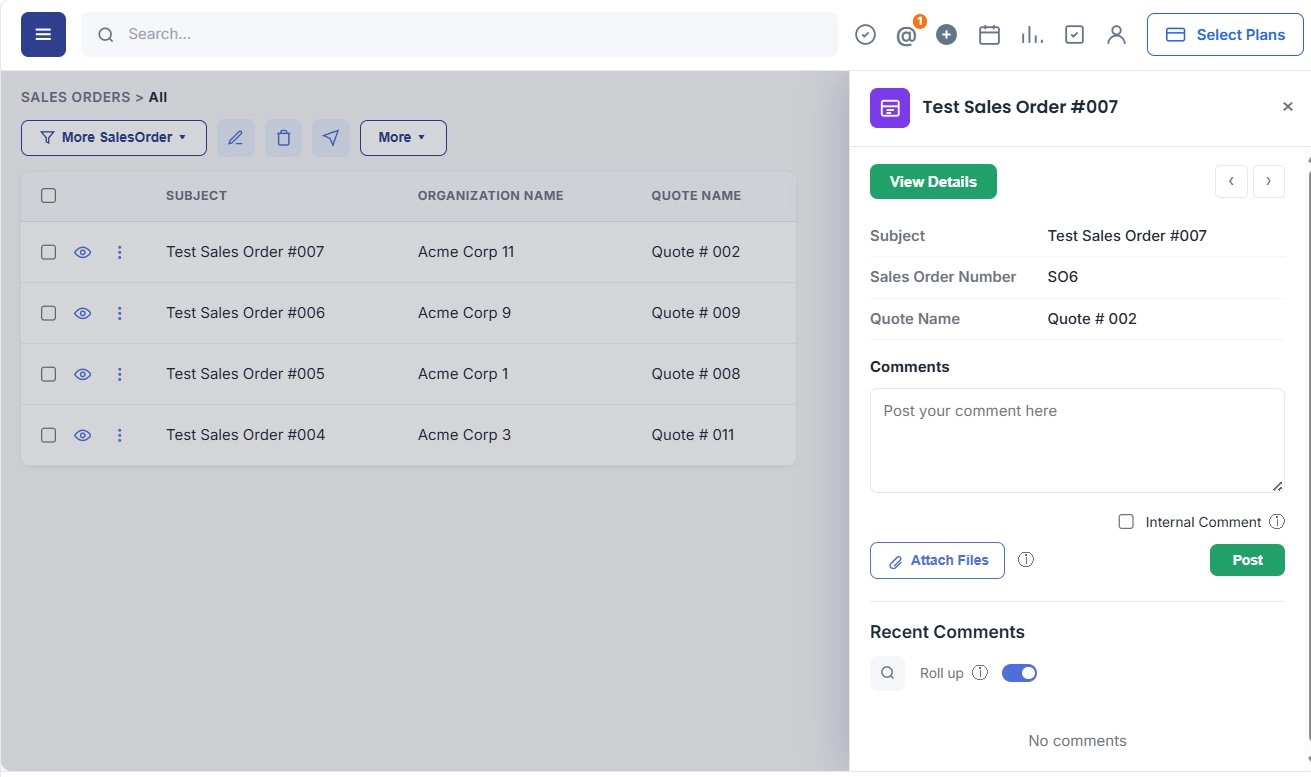Viewport: 1311px width, 777px height.
Task: Sort by ORGANIZATION NAME column header
Action: click(490, 196)
